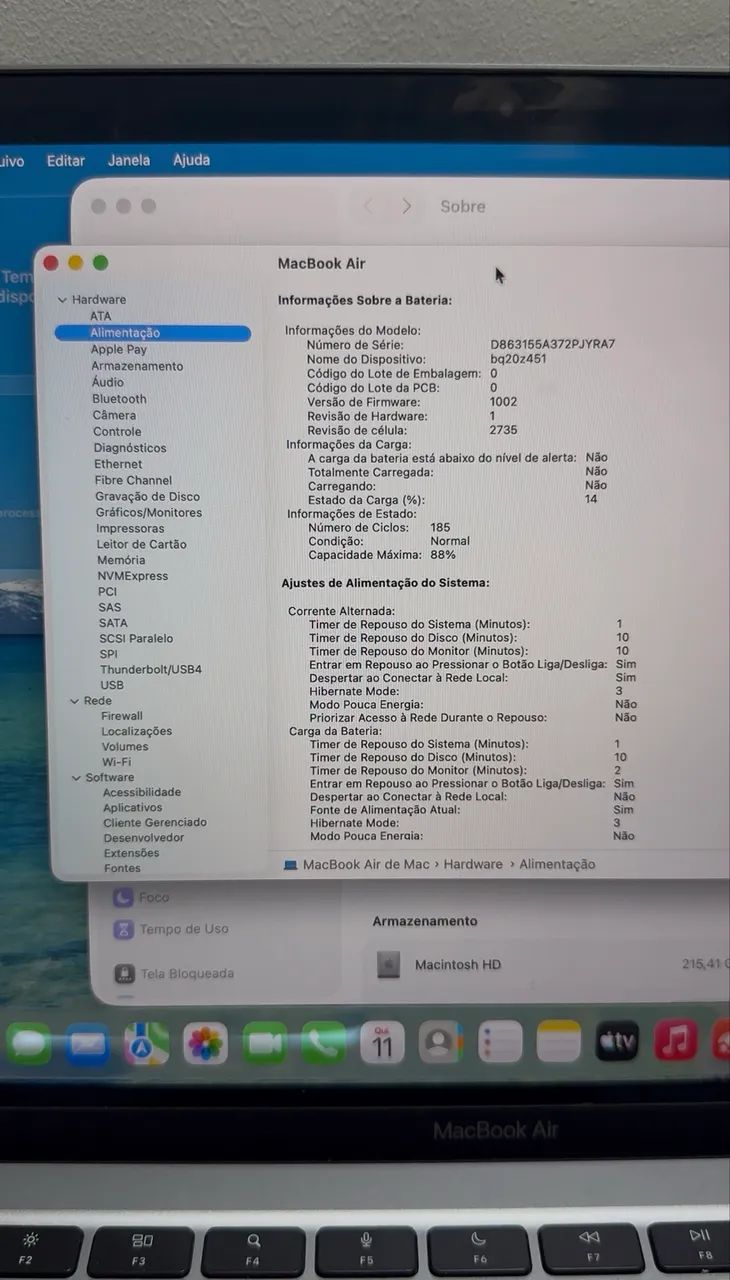Select ATA in the Hardware list

pos(101,316)
